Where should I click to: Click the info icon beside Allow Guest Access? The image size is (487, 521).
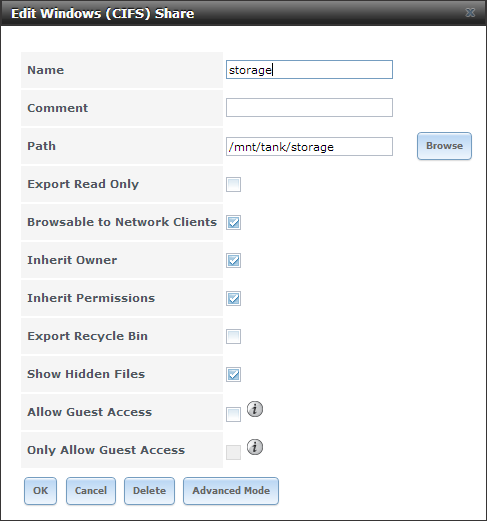tap(255, 409)
